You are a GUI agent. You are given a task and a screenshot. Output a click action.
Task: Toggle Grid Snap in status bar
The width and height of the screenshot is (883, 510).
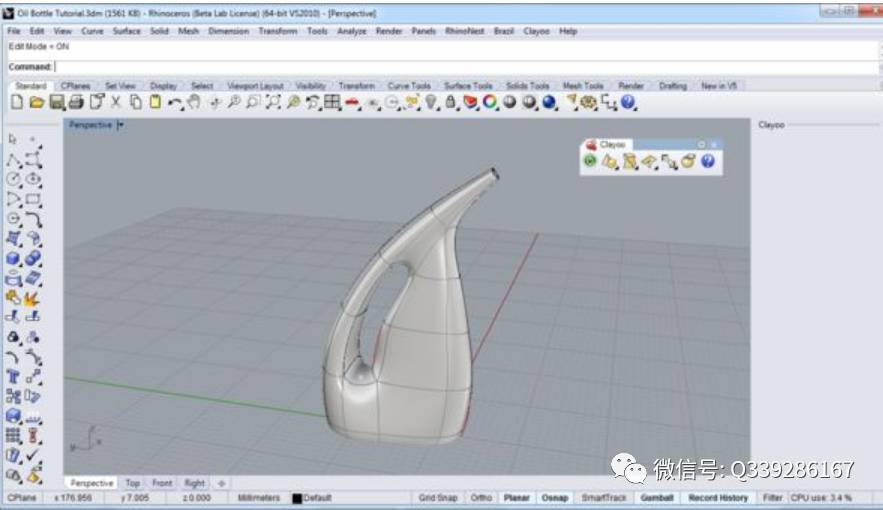click(438, 498)
